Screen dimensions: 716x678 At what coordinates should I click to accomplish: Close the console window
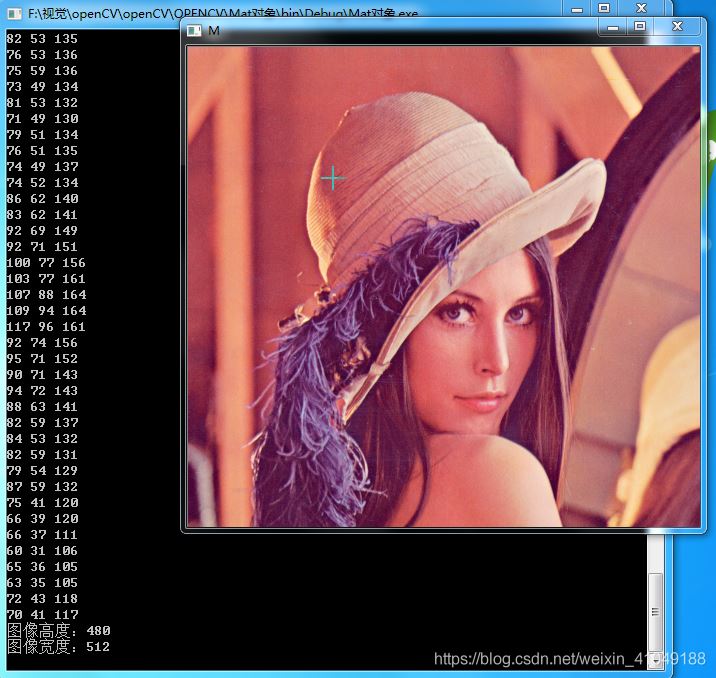(642, 8)
